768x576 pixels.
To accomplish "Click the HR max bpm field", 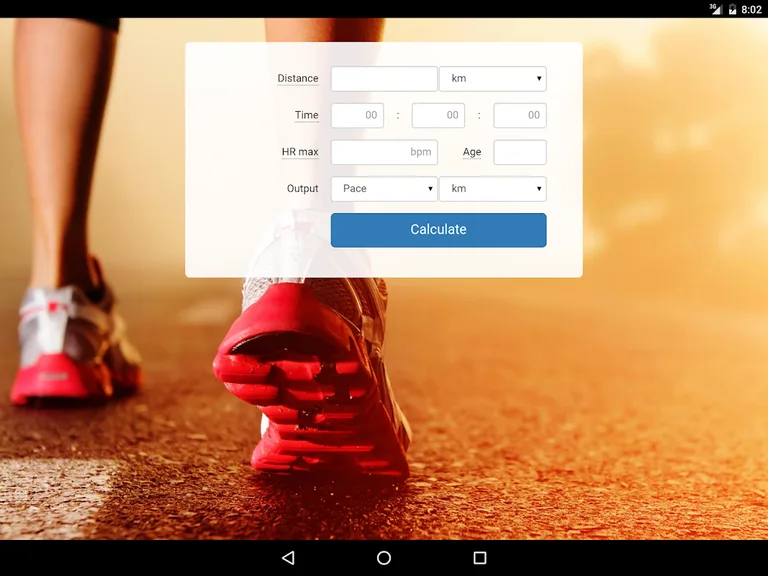I will click(384, 152).
